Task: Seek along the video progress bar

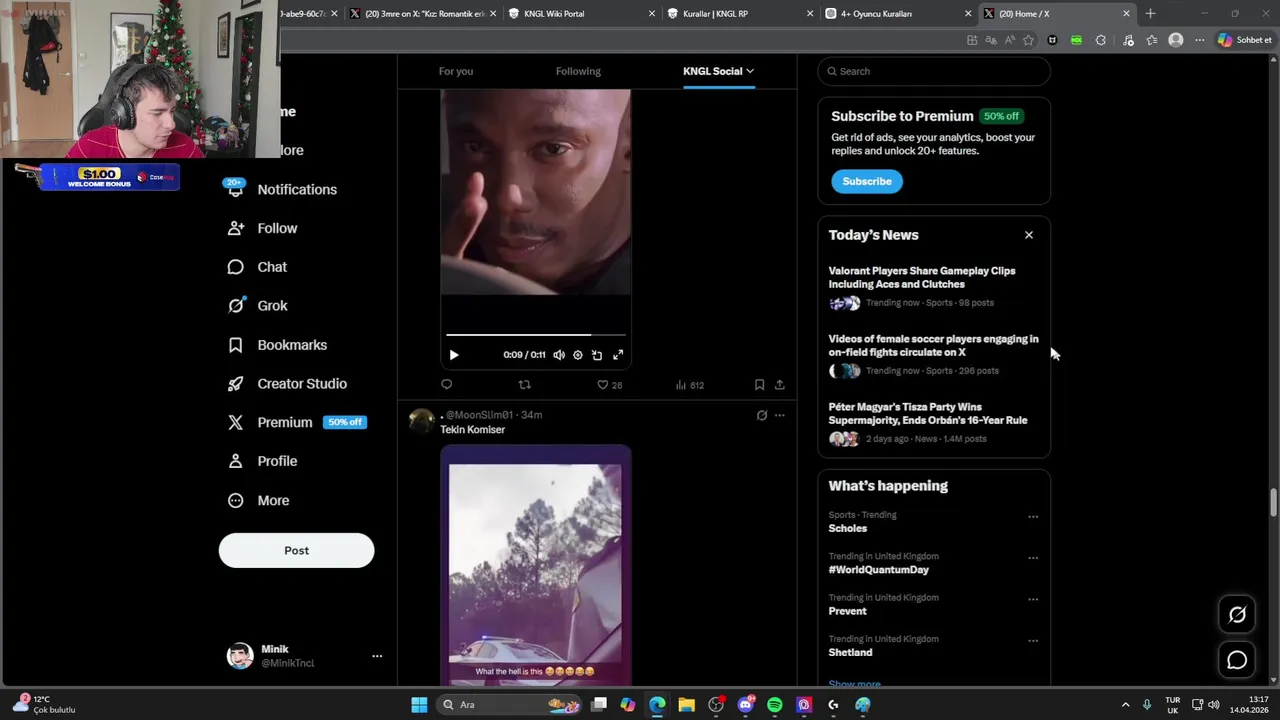Action: click(x=536, y=335)
